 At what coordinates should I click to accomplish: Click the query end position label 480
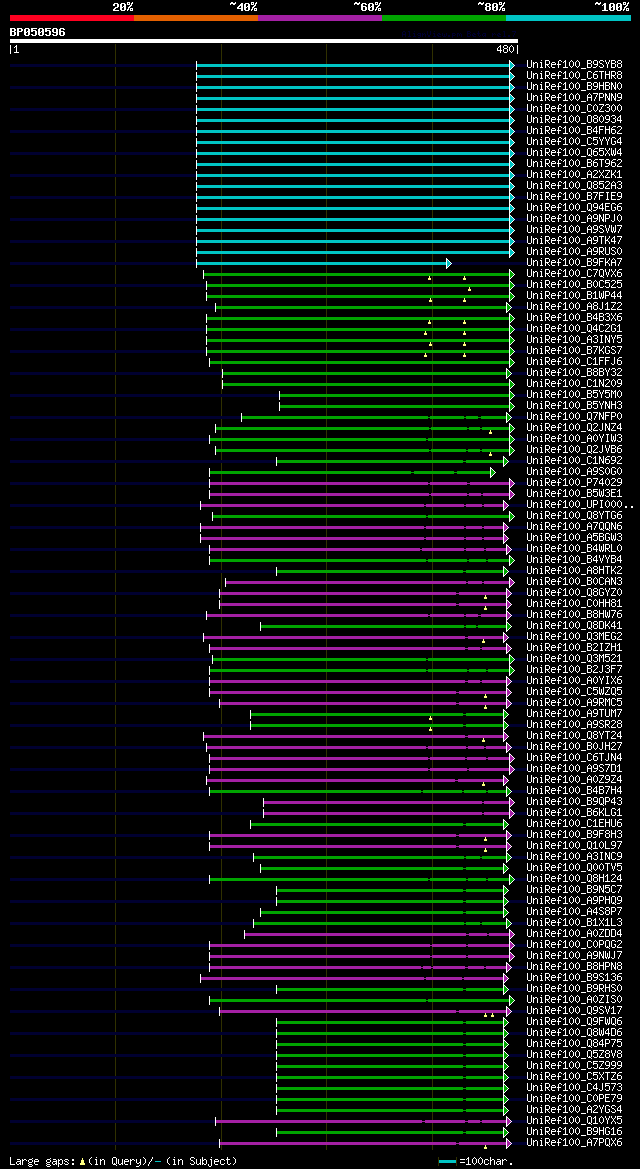click(x=505, y=50)
